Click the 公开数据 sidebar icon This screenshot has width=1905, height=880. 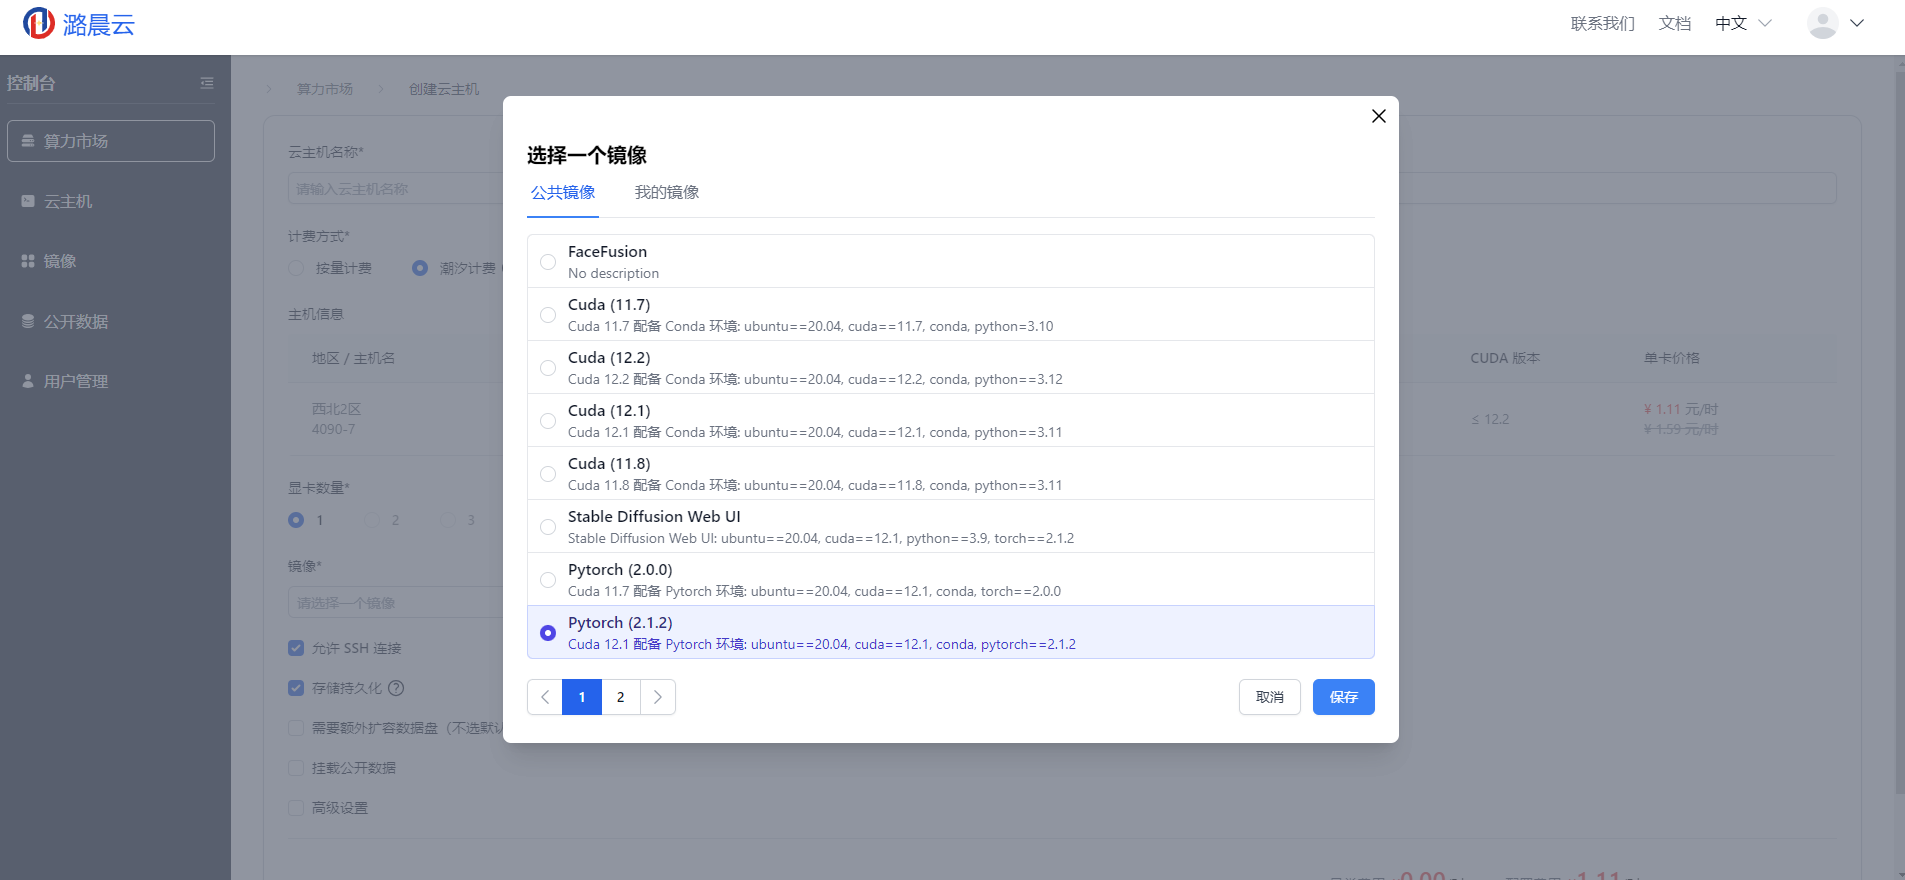28,321
